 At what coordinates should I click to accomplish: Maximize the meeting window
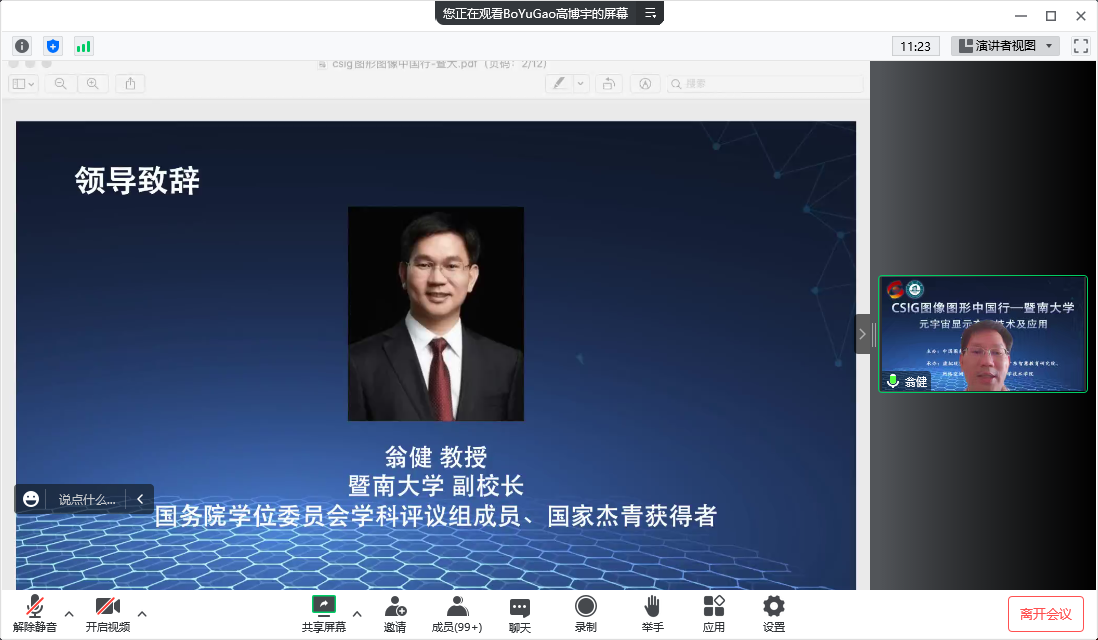(1051, 15)
